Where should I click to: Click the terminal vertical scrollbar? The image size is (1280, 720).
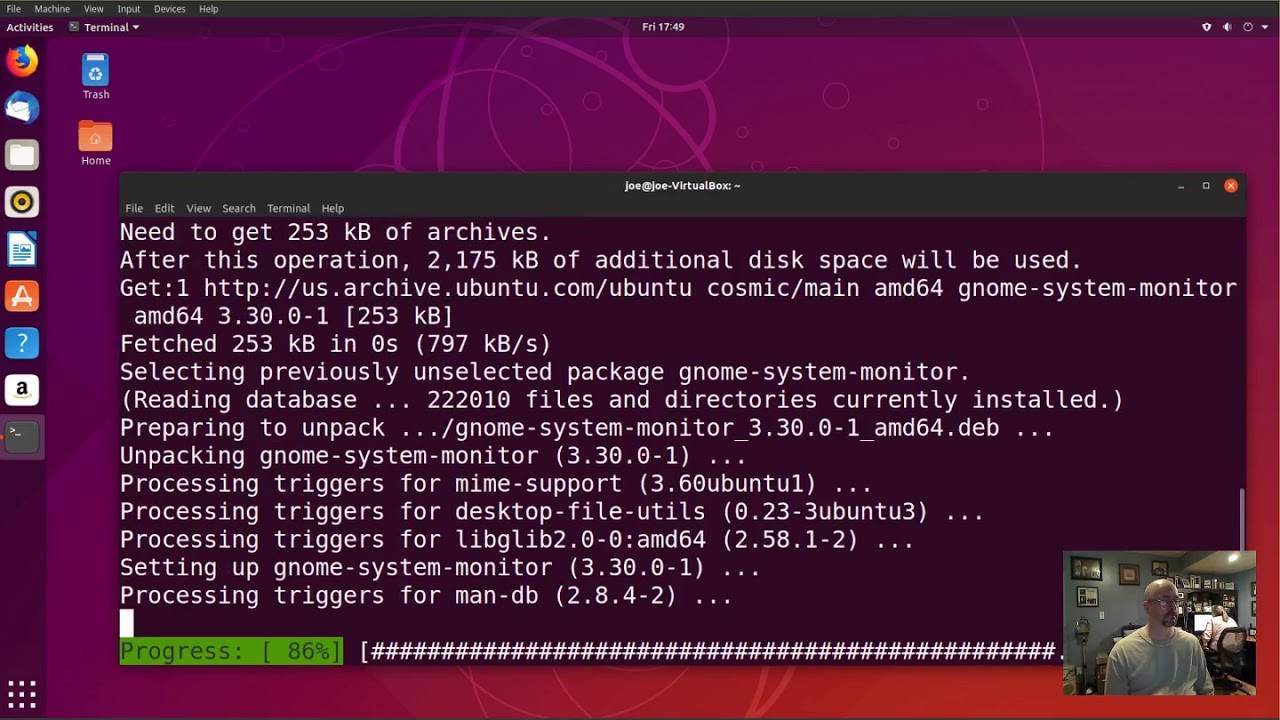point(1242,519)
